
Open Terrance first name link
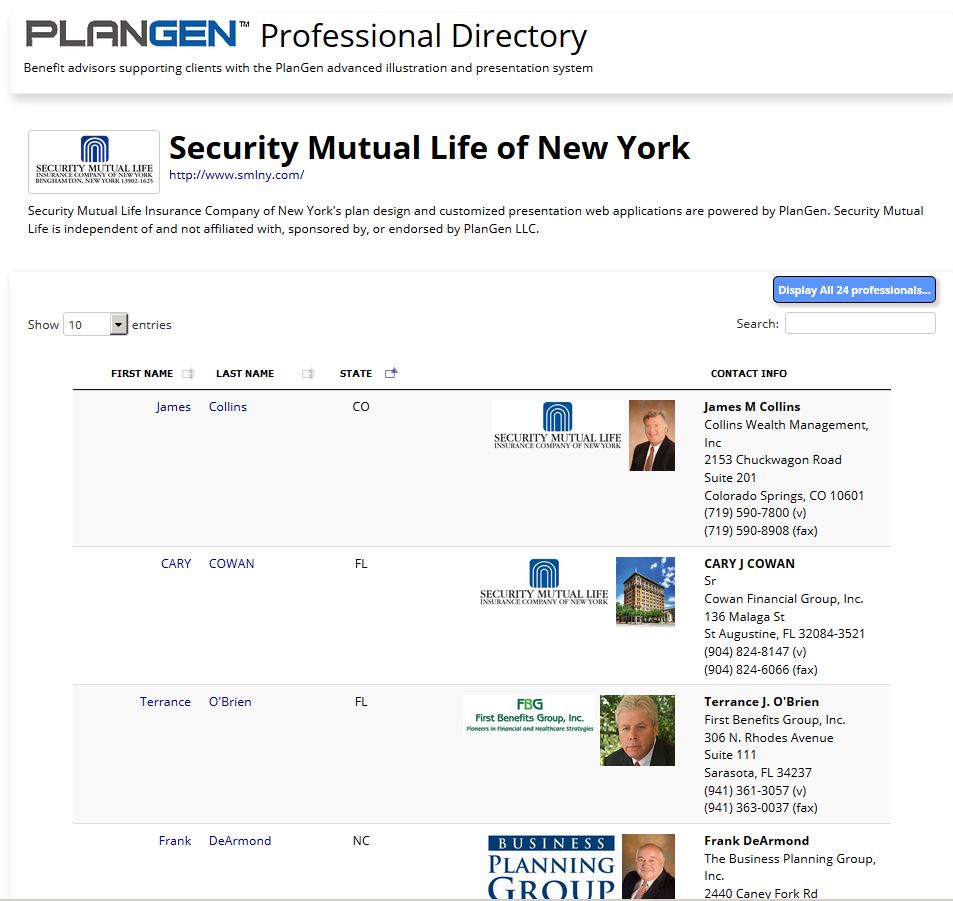click(165, 702)
